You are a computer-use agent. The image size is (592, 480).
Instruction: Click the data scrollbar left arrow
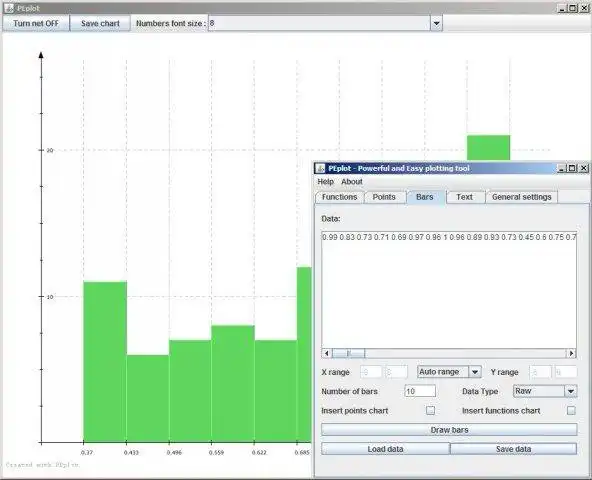click(327, 353)
